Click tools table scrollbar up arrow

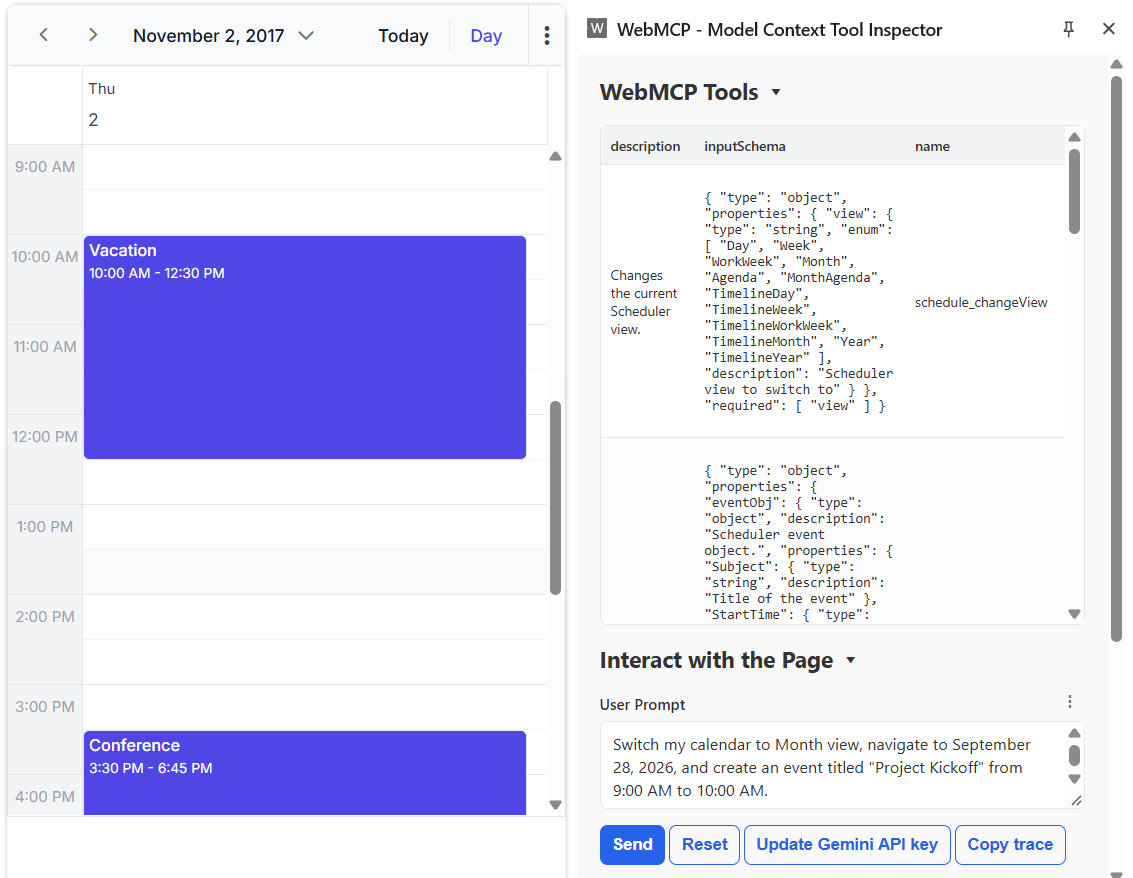pyautogui.click(x=1074, y=137)
